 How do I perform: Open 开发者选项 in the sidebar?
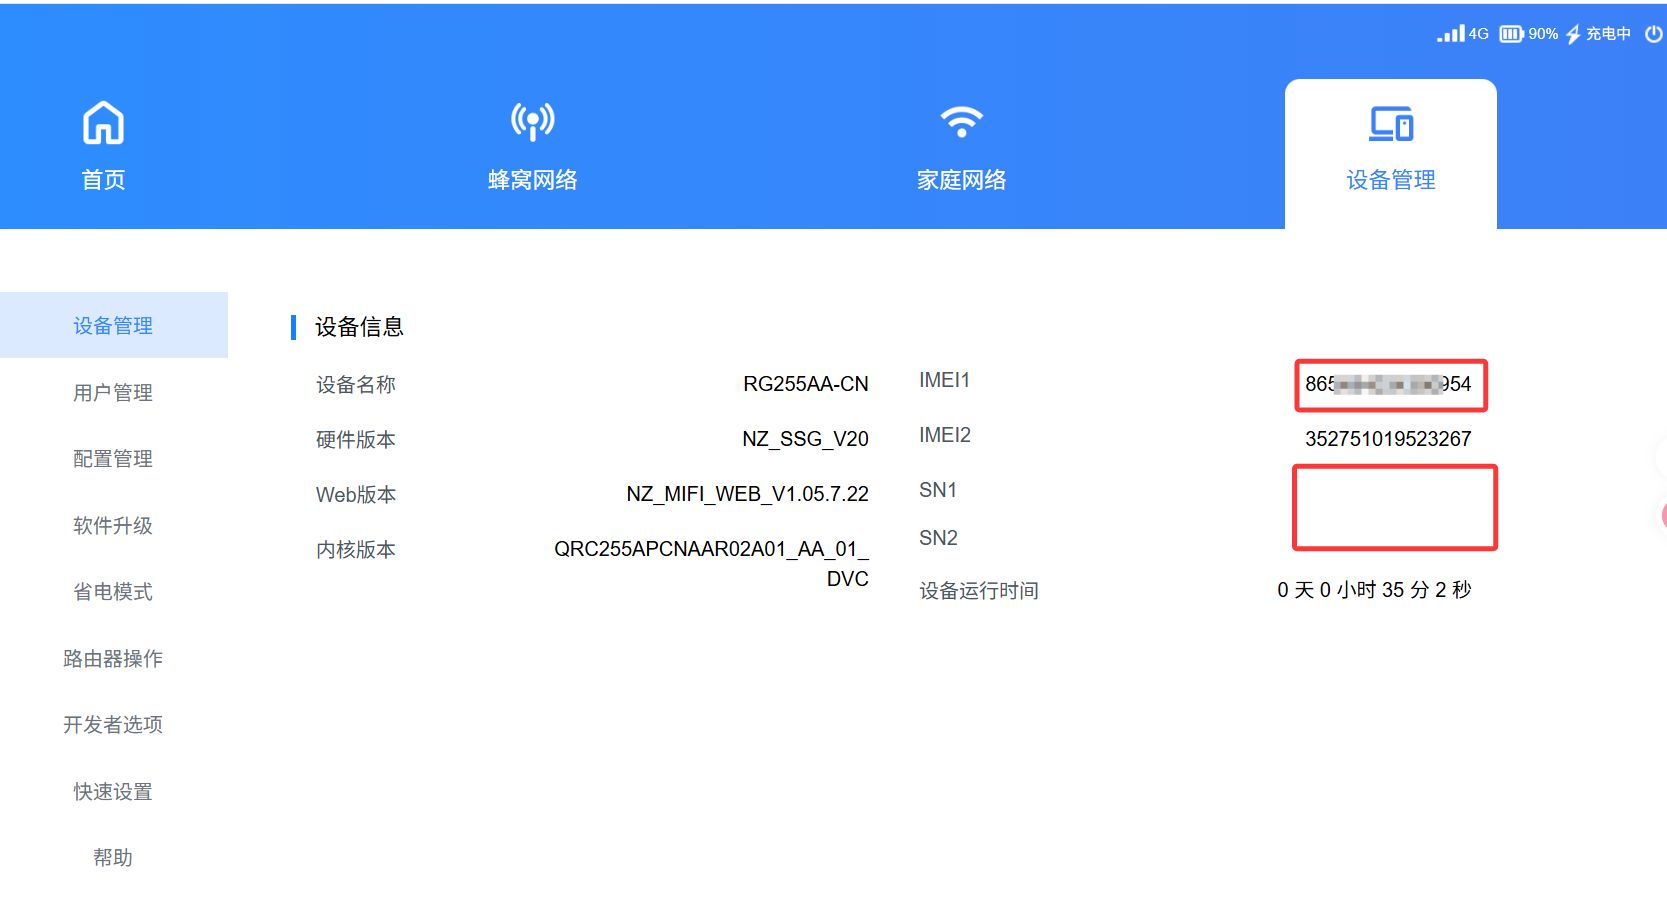[113, 725]
